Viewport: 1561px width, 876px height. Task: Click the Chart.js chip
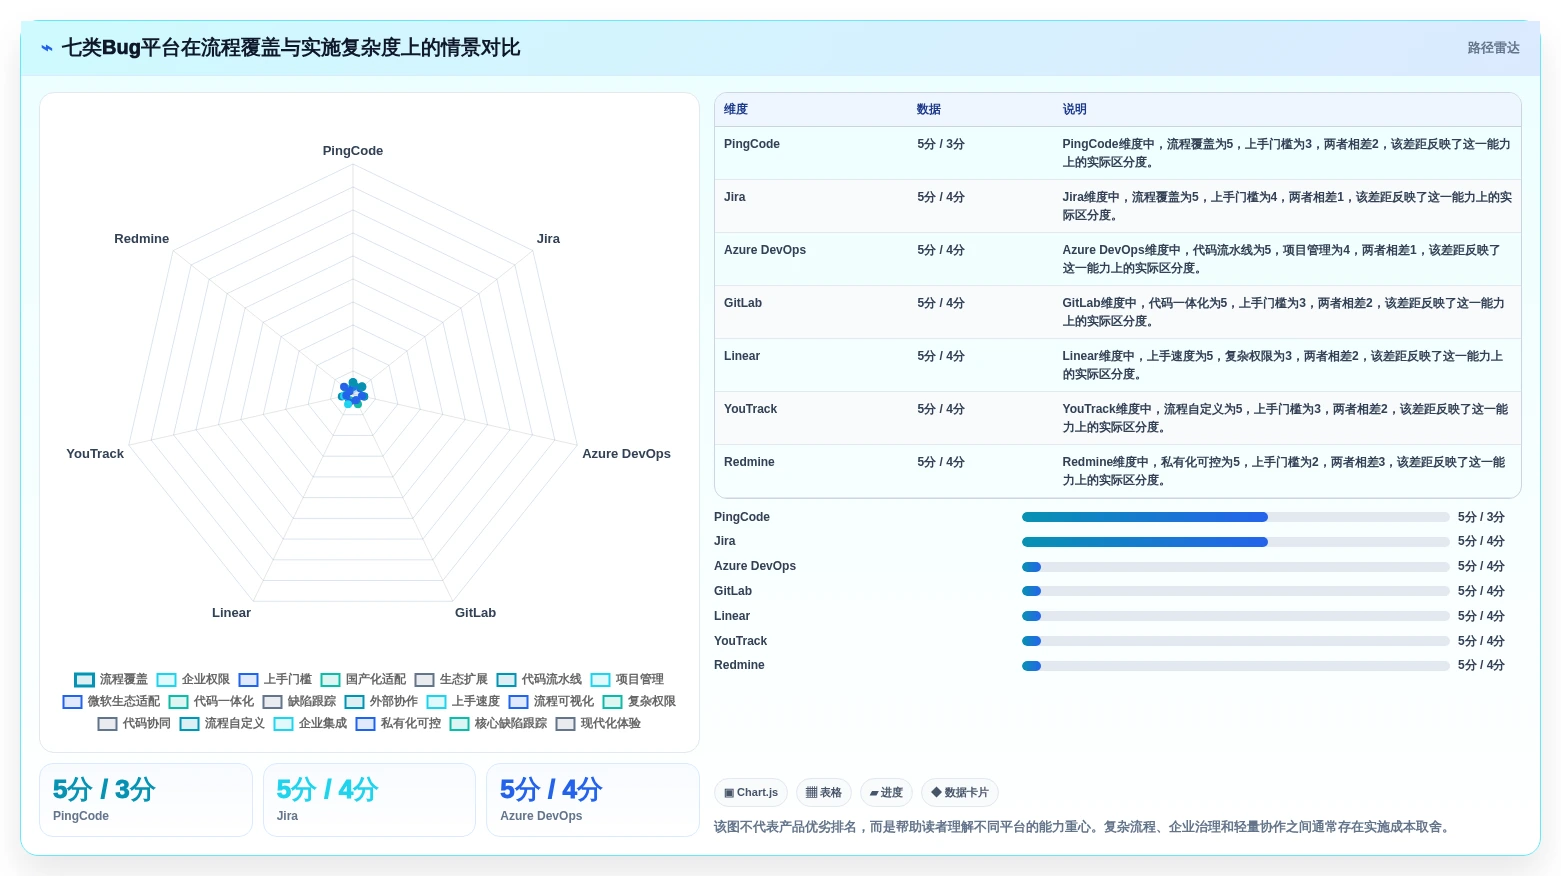[x=751, y=793]
